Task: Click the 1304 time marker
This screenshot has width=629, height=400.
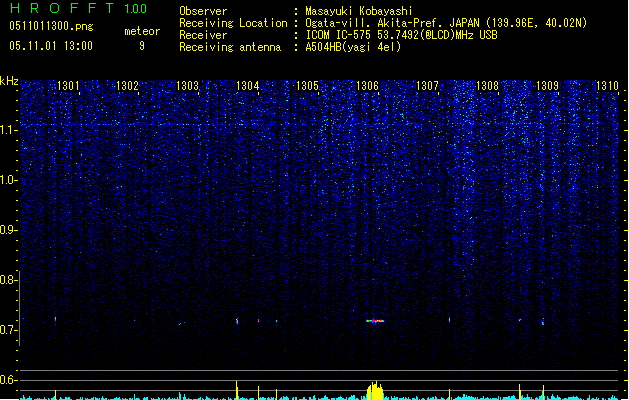Action: (248, 85)
